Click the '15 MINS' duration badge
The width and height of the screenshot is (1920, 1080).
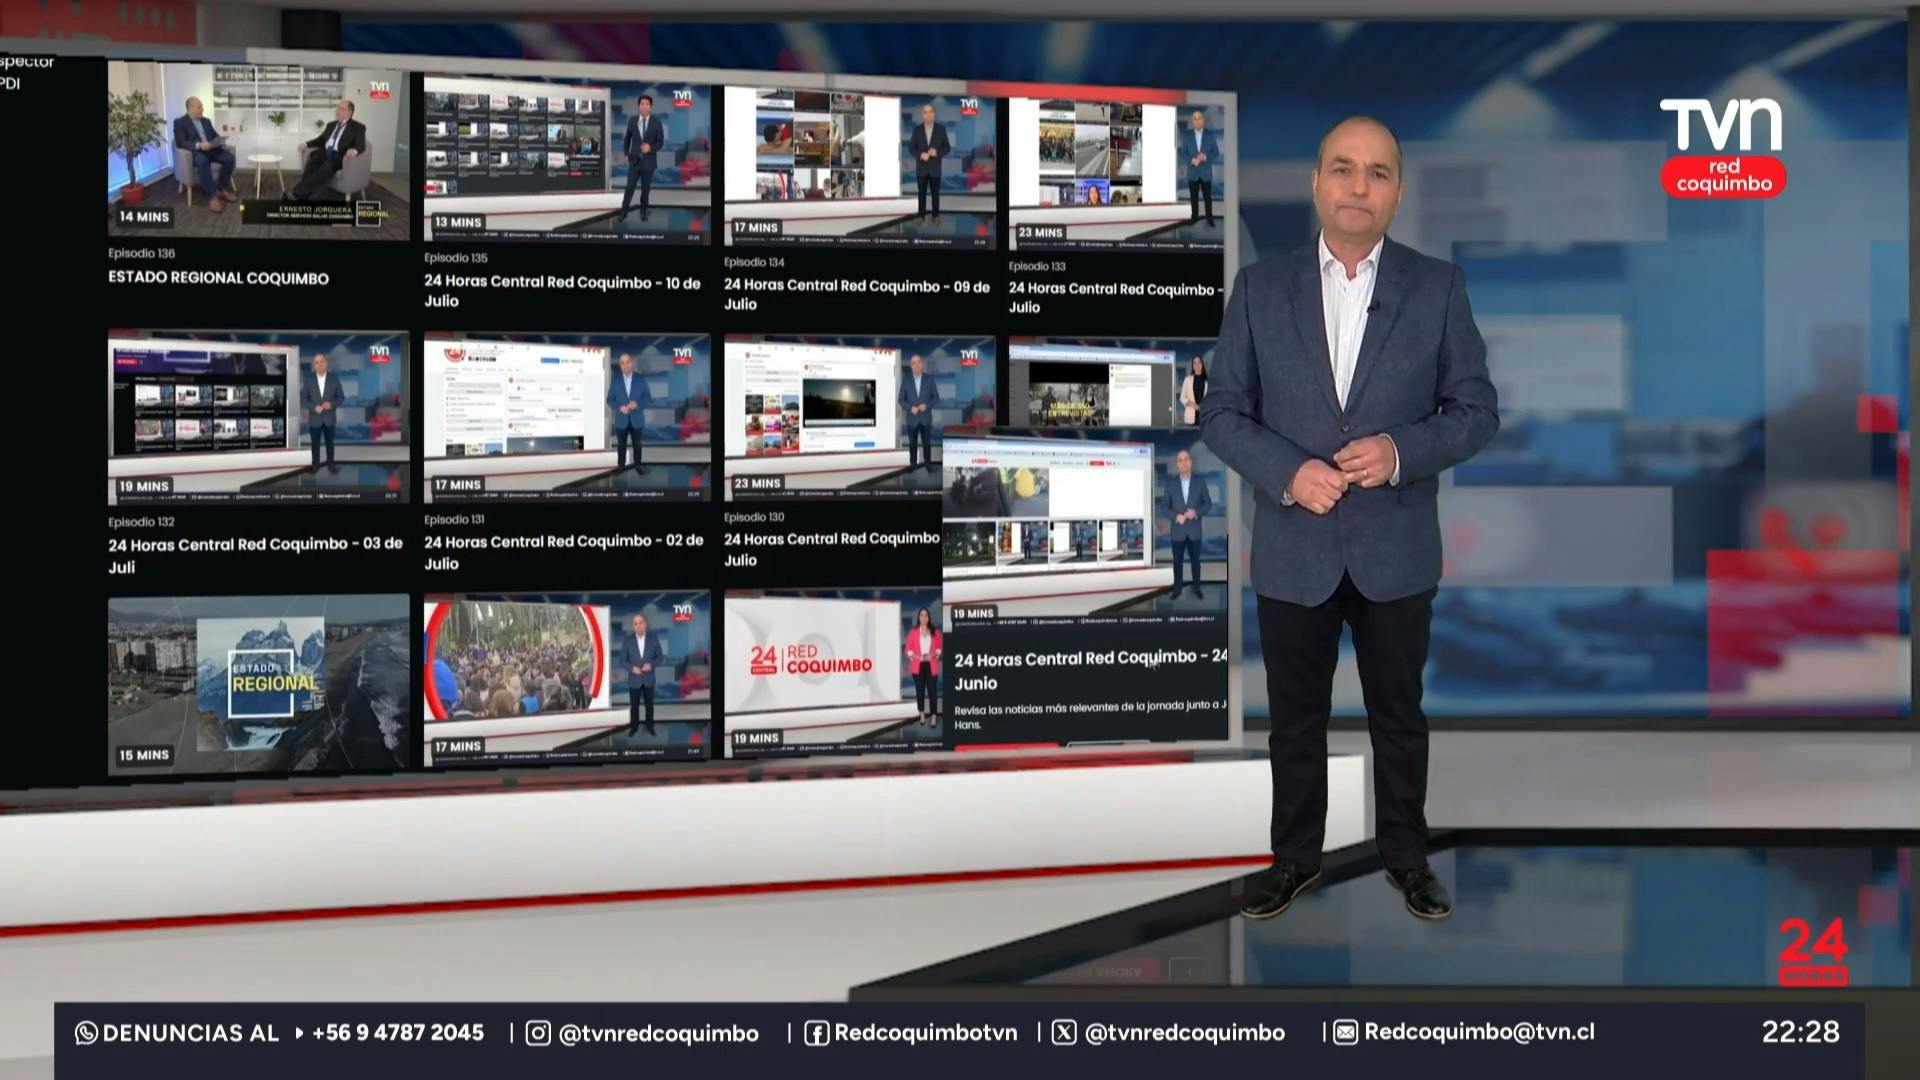(144, 755)
